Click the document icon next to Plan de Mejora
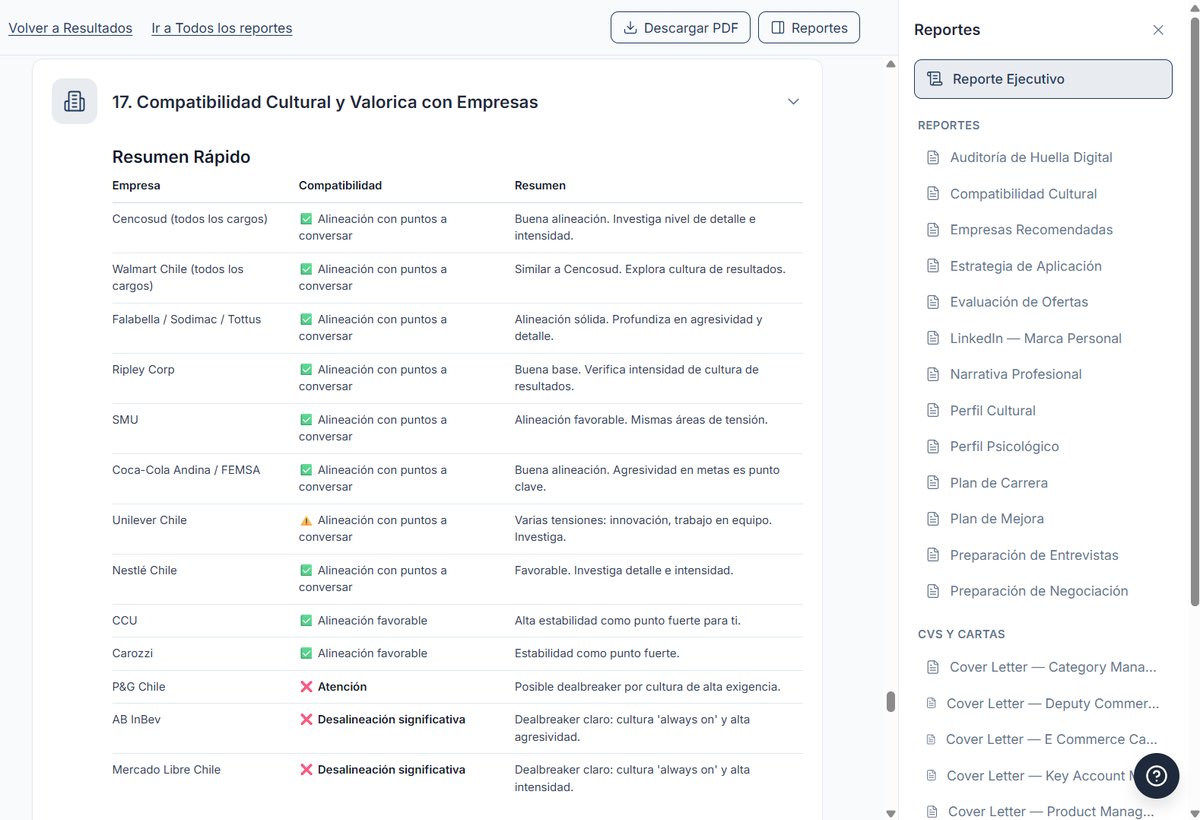This screenshot has height=820, width=1200. point(933,519)
